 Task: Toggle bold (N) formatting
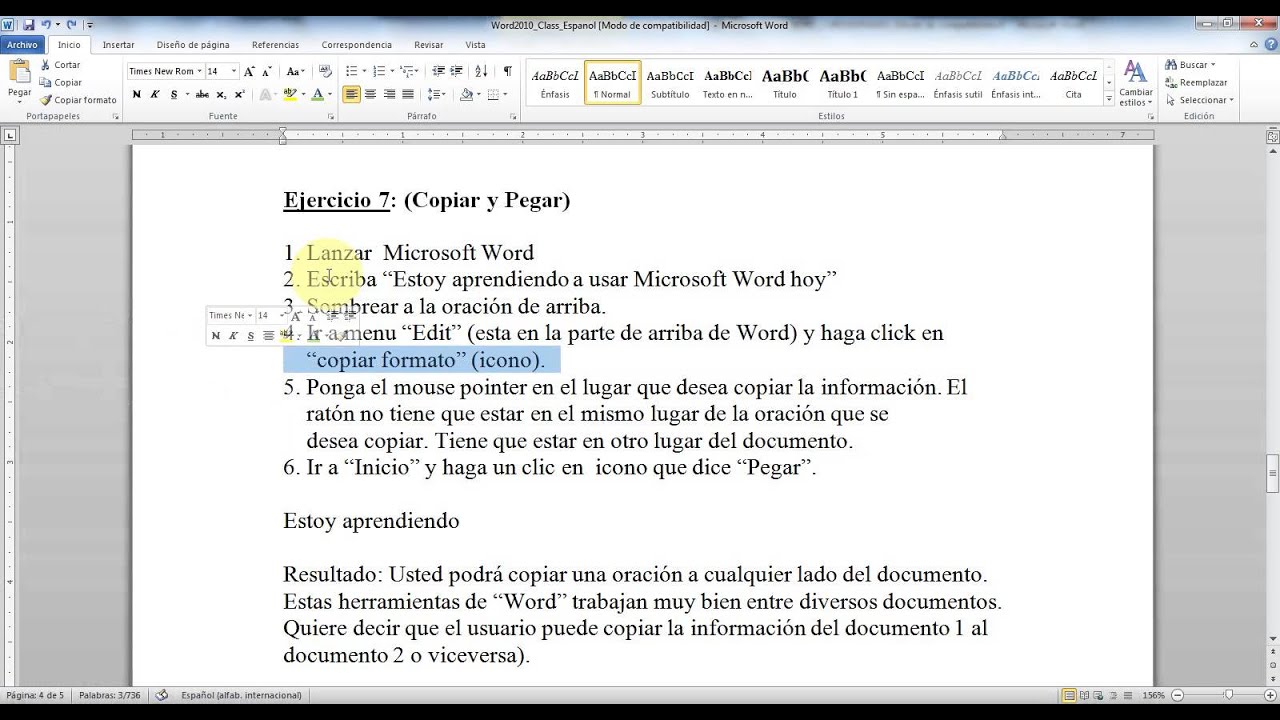[137, 95]
